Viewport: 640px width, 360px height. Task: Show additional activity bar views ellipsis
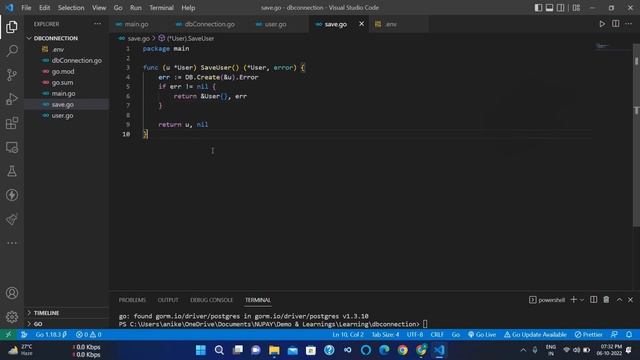tap(12, 243)
